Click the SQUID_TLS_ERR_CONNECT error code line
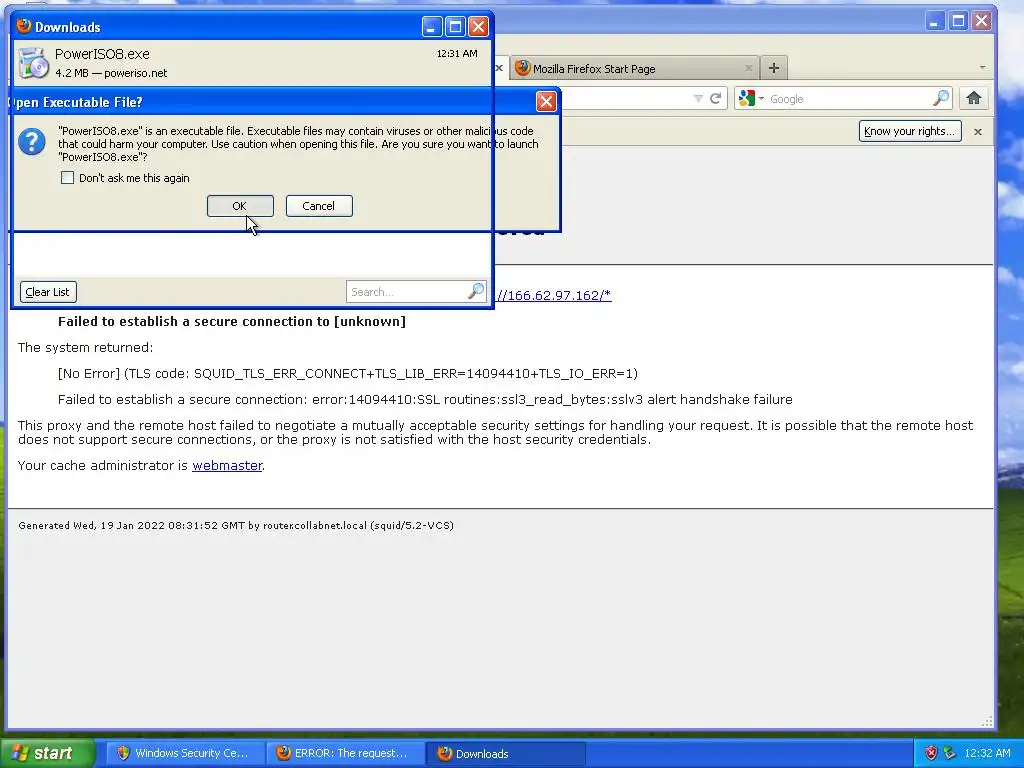 347,374
